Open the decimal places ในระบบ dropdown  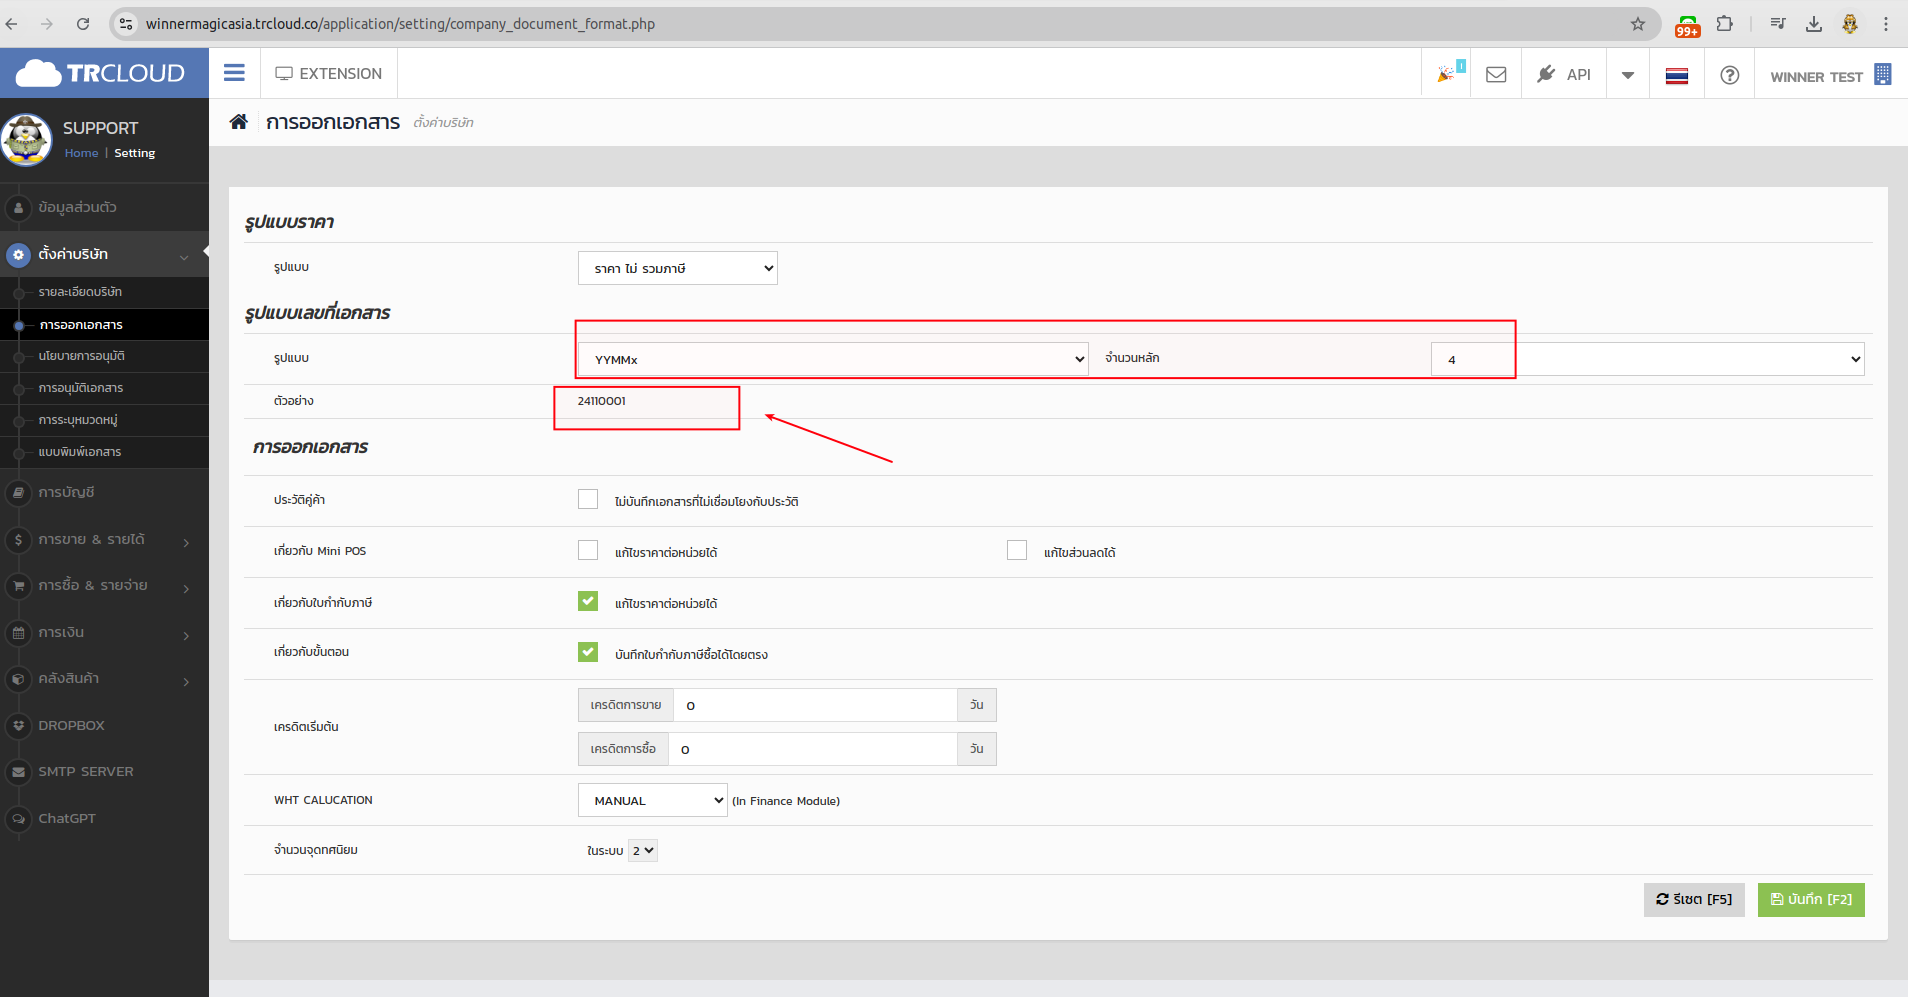pos(643,851)
